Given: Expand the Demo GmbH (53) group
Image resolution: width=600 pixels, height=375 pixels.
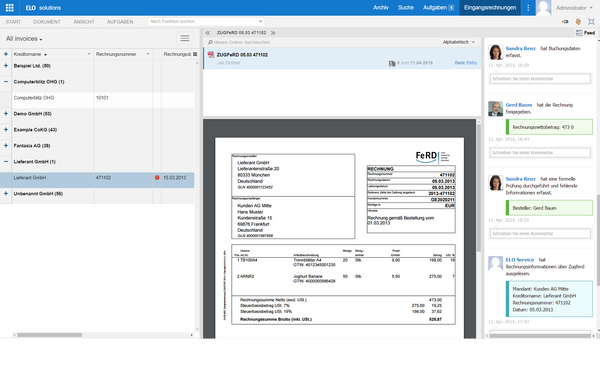Looking at the screenshot, I should coord(6,114).
